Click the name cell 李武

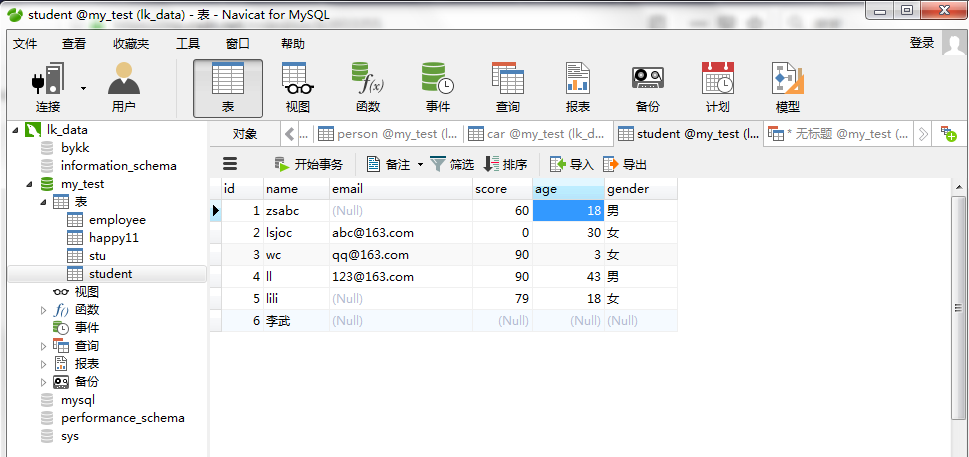coord(296,321)
